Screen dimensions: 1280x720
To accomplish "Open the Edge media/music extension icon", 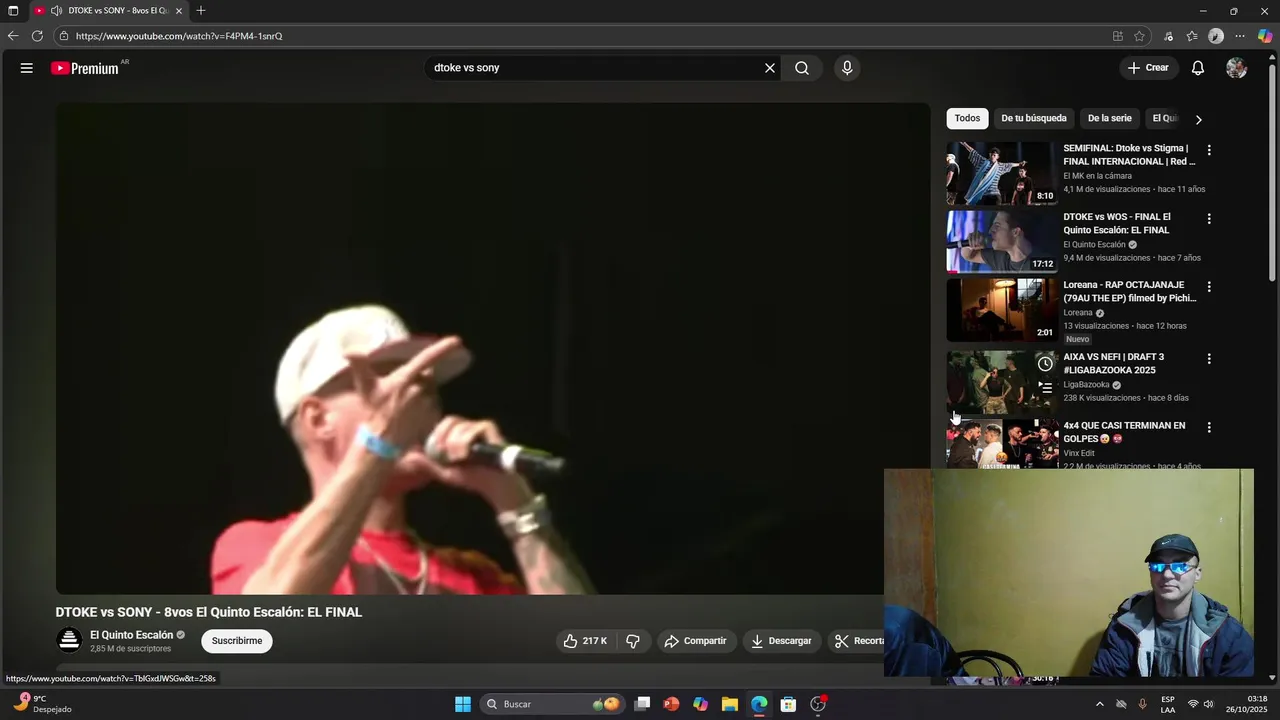I will tap(1168, 36).
